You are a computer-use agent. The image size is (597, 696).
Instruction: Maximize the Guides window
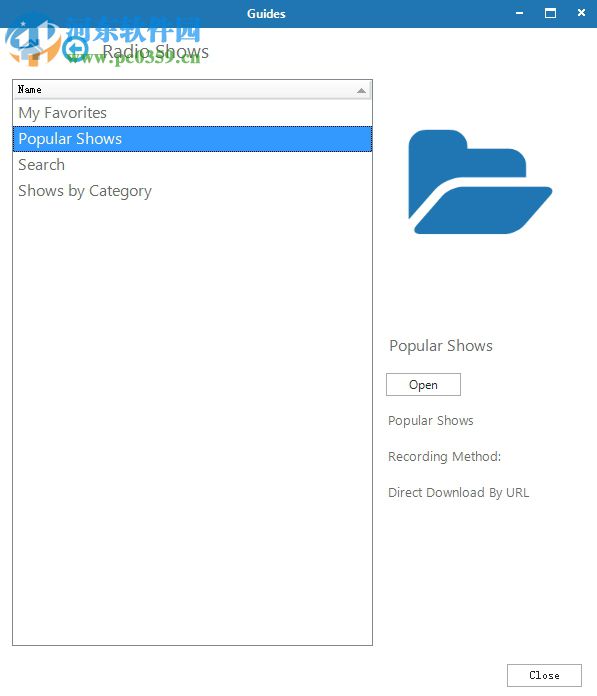[x=550, y=13]
